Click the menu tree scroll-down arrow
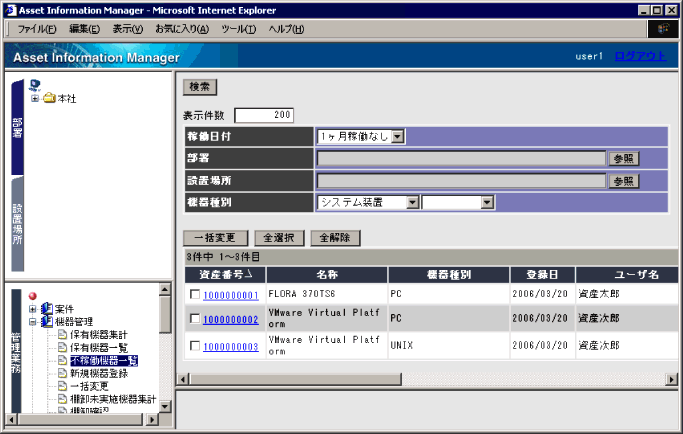This screenshot has height=434, width=683. (x=165, y=407)
